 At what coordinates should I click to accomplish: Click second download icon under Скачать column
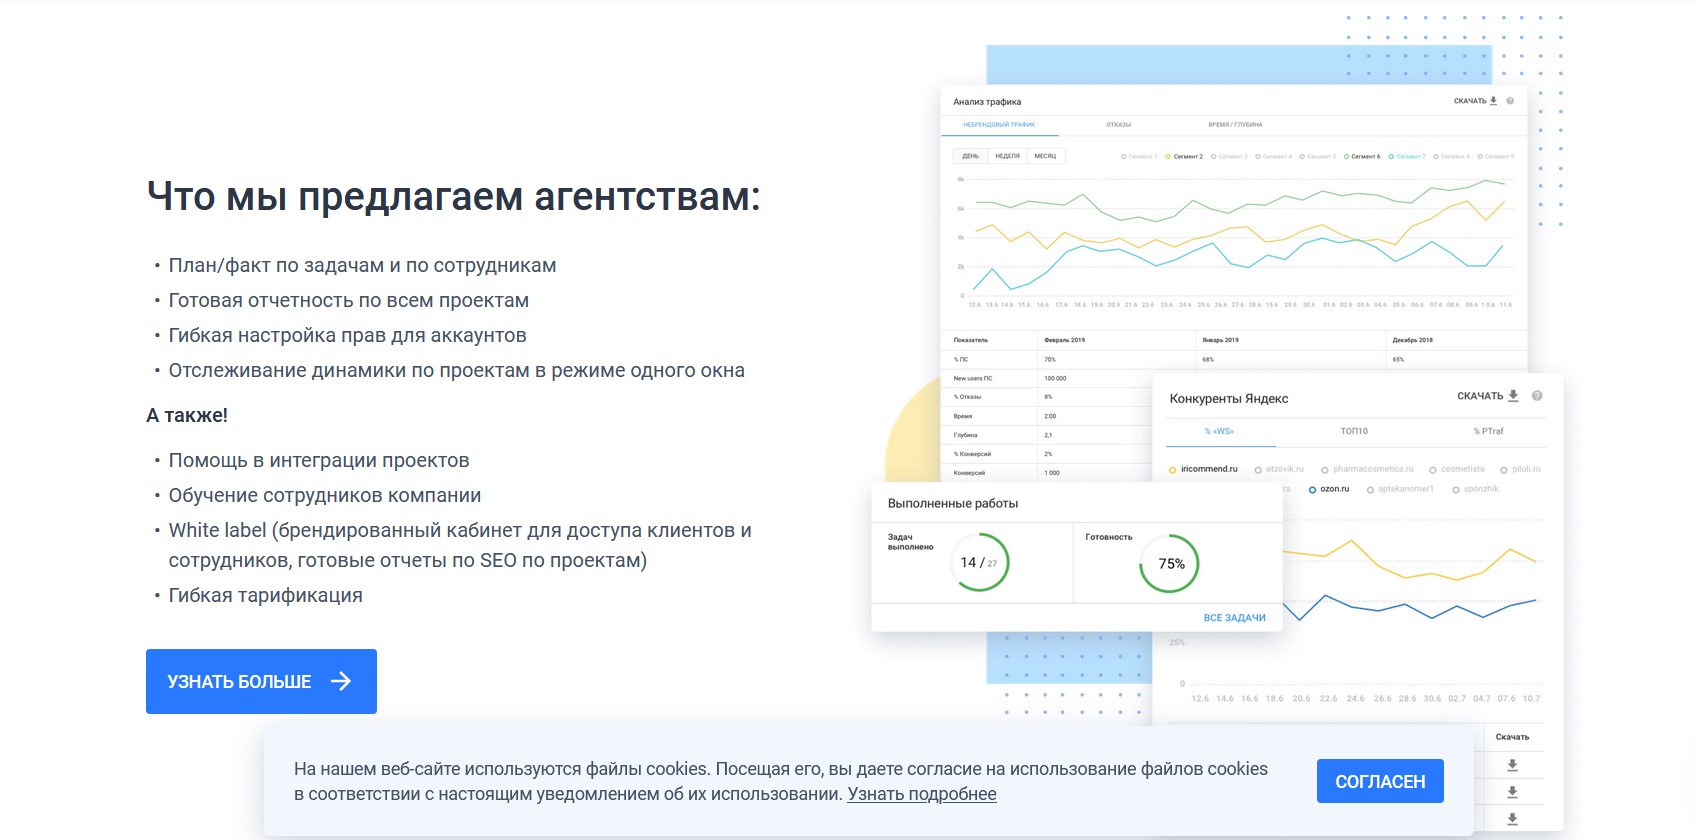click(x=1512, y=792)
